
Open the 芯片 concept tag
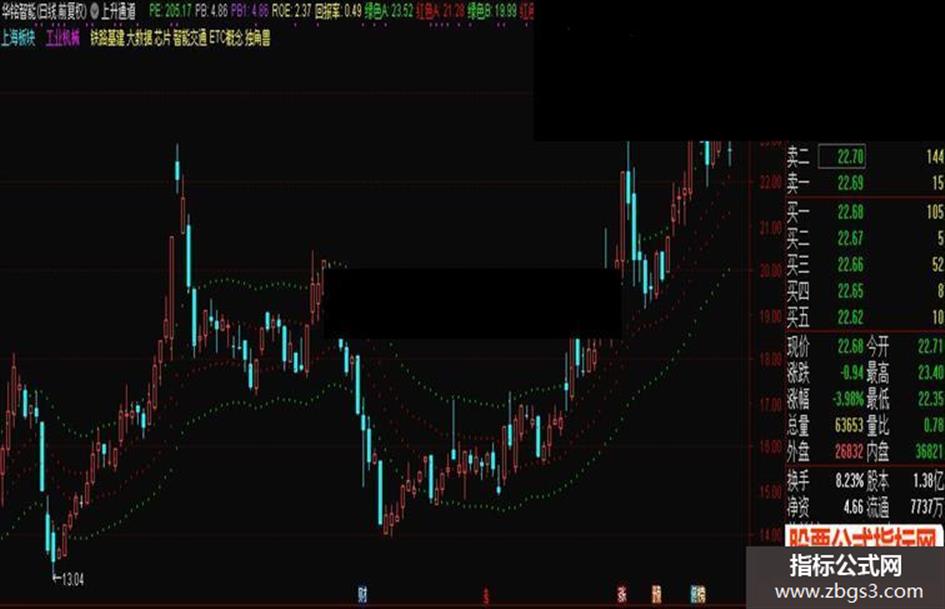point(163,38)
